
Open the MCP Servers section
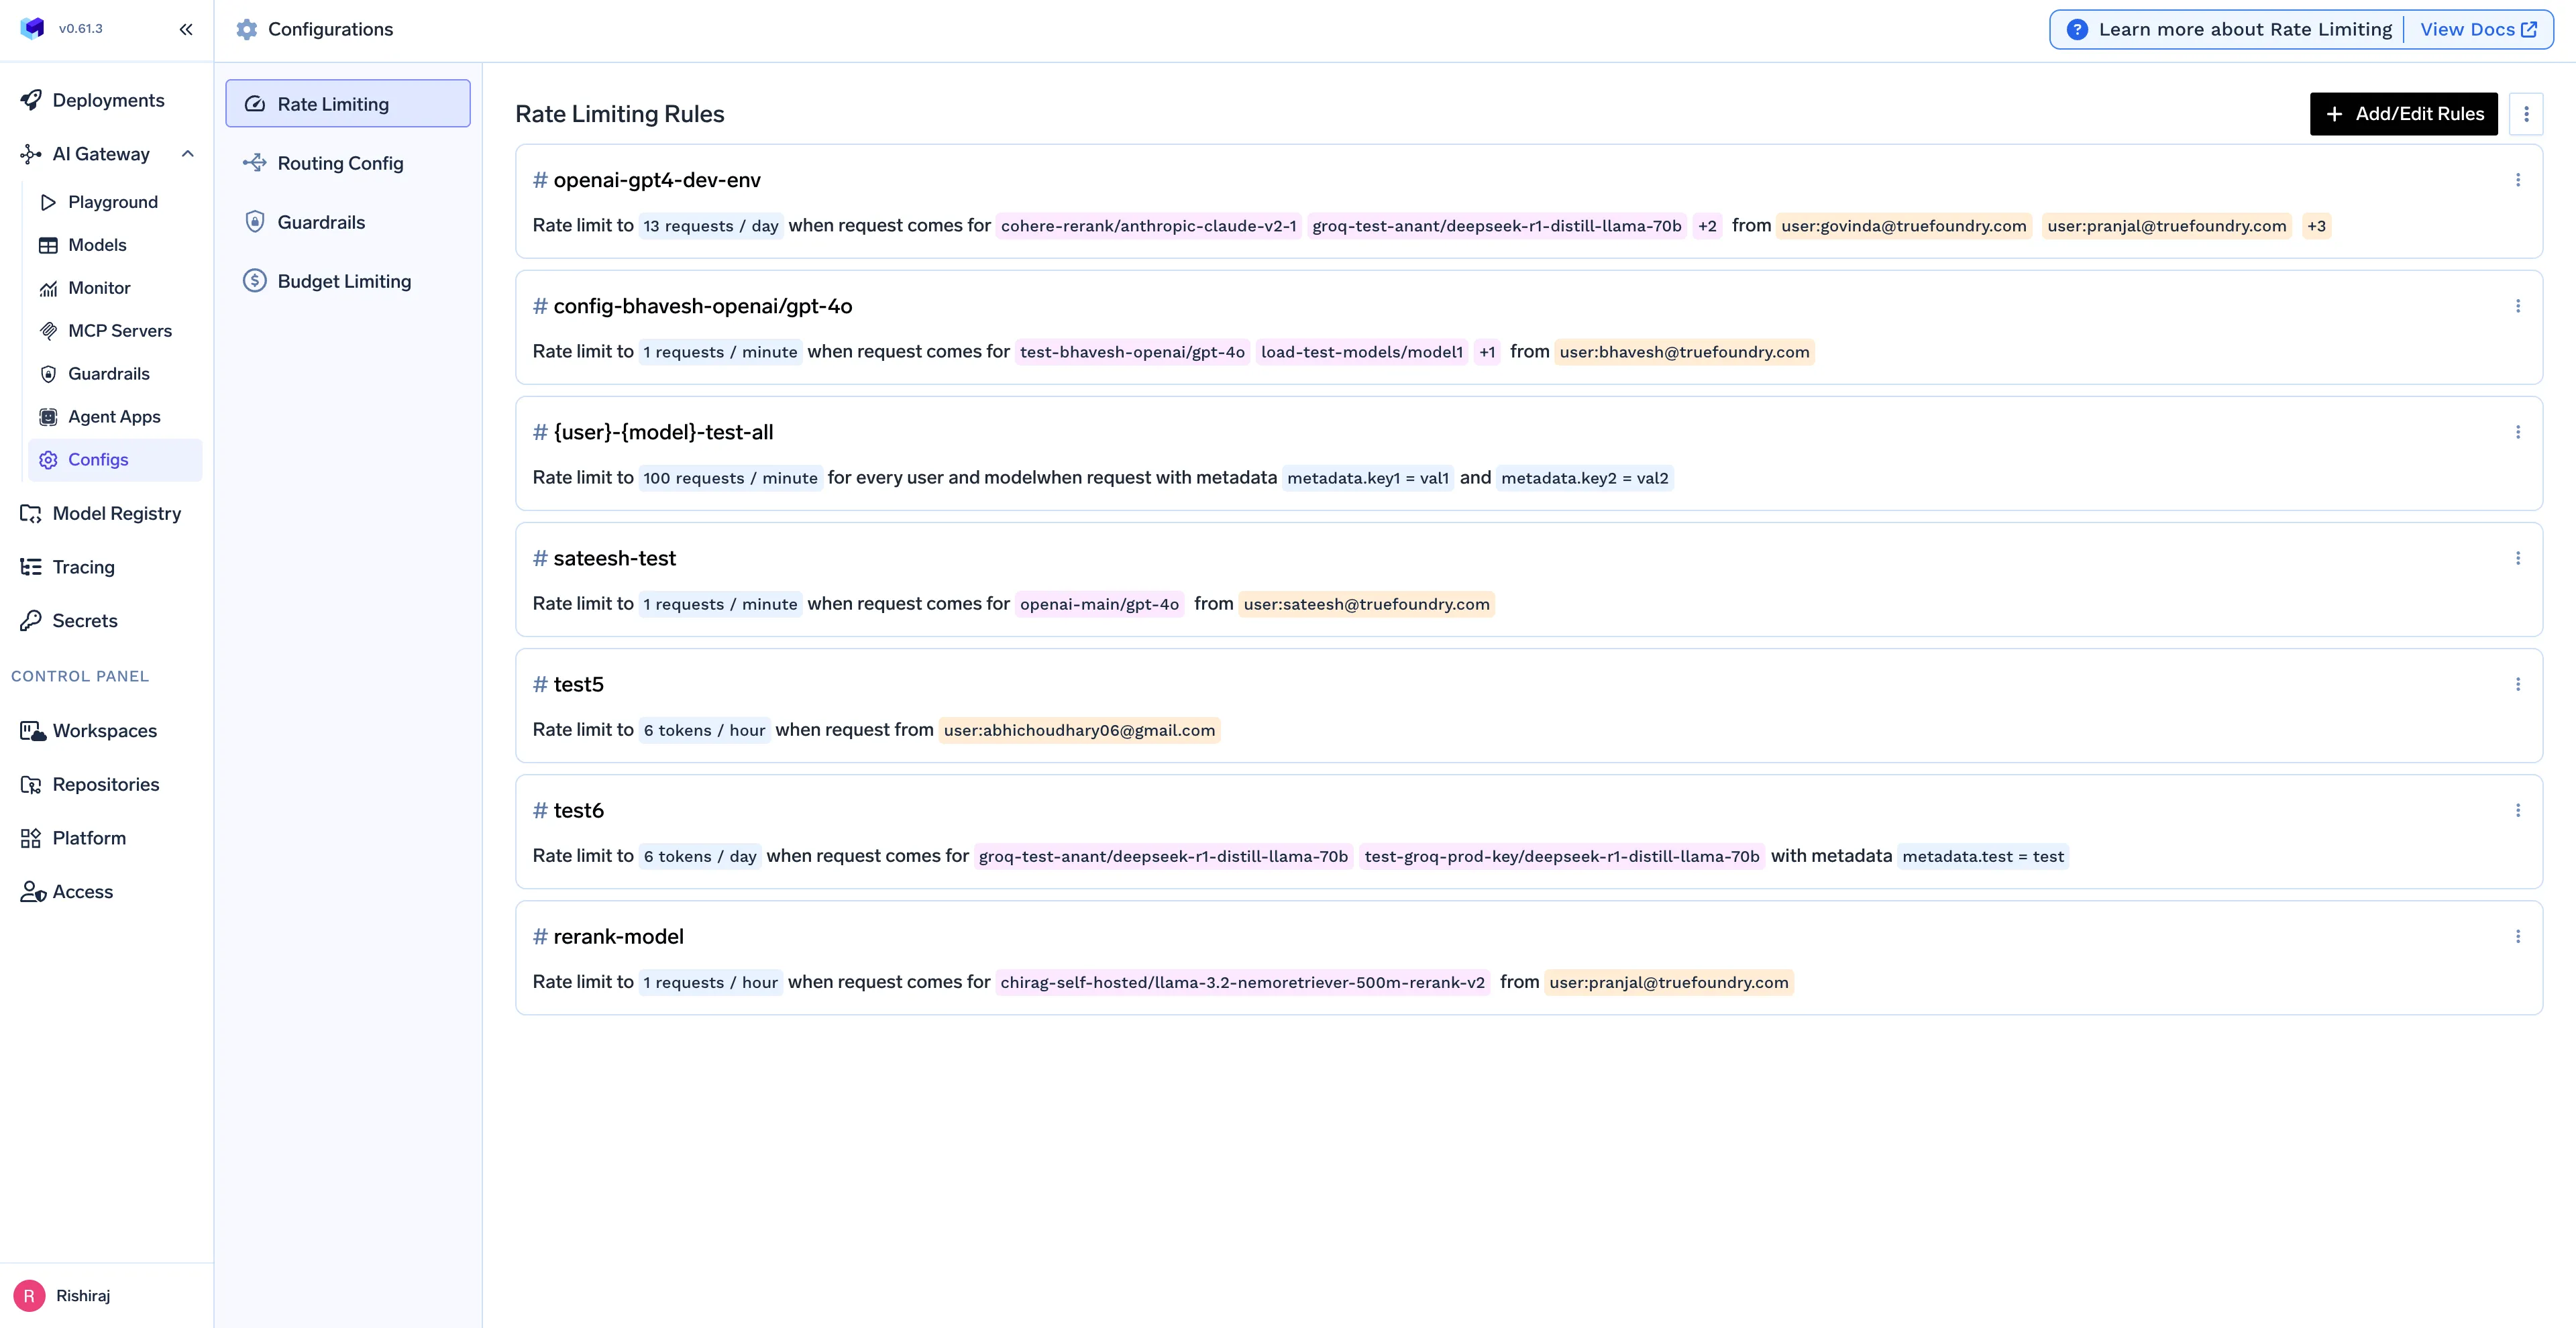click(119, 331)
